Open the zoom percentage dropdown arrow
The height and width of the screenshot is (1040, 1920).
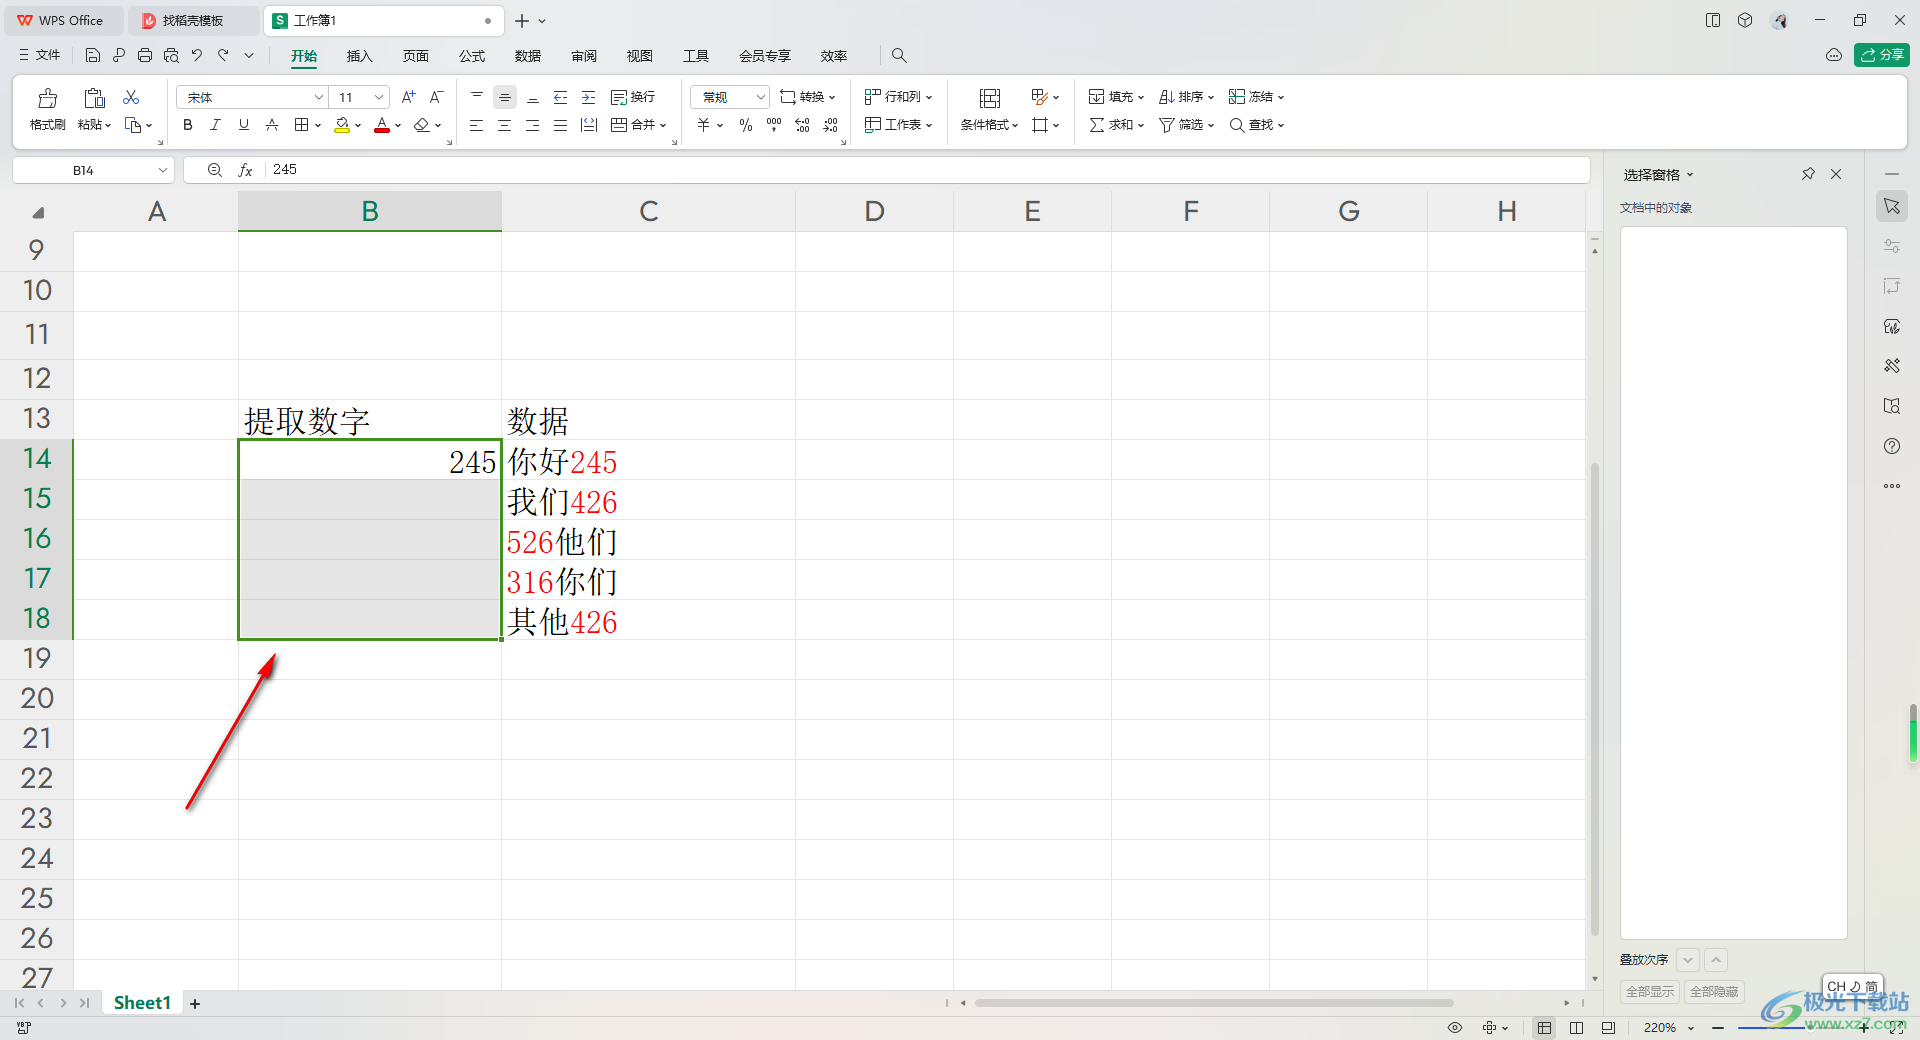tap(1692, 1027)
